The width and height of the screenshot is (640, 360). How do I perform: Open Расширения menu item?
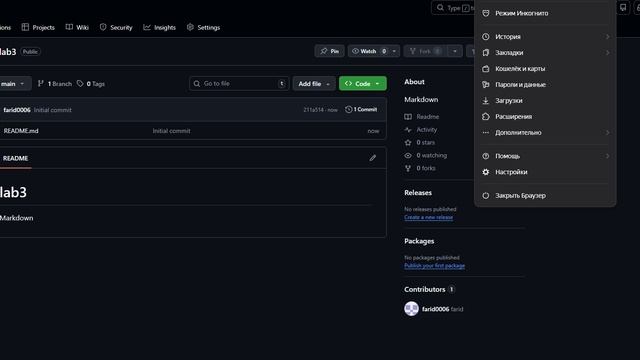(545, 116)
